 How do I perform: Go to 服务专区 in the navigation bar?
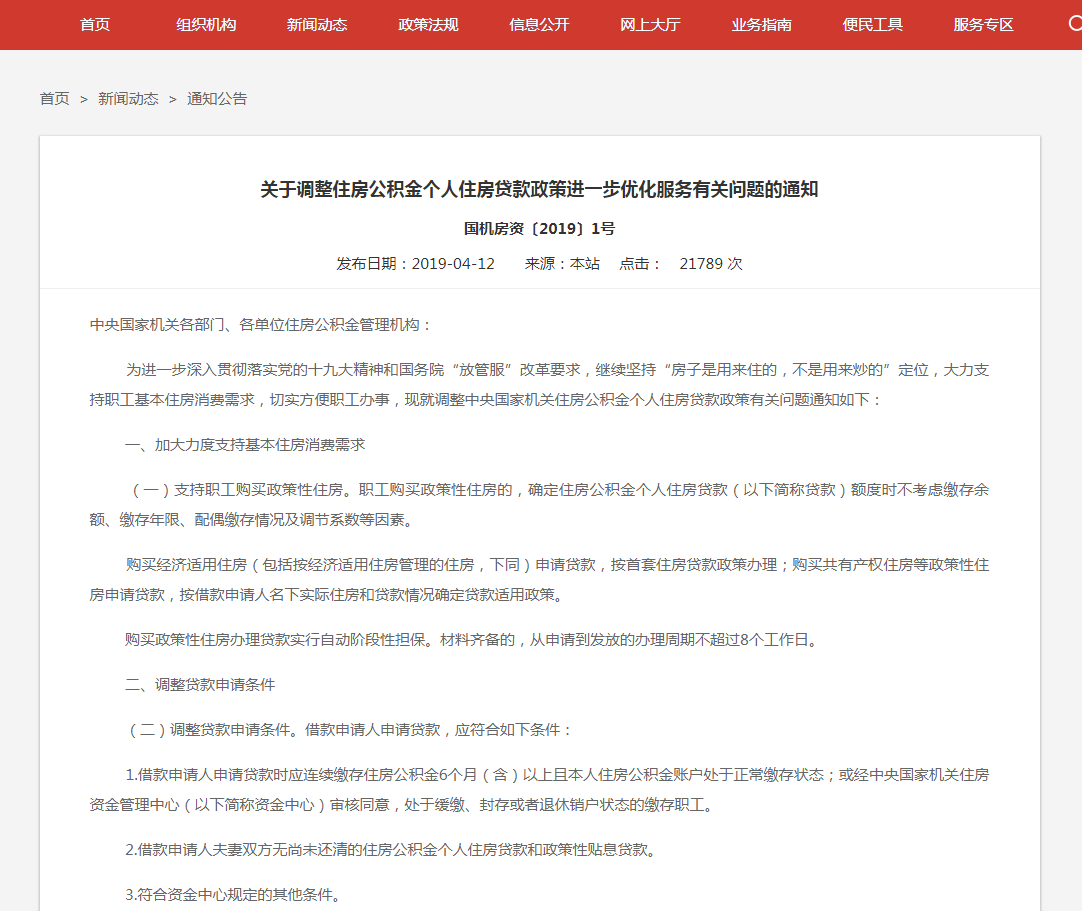point(984,25)
